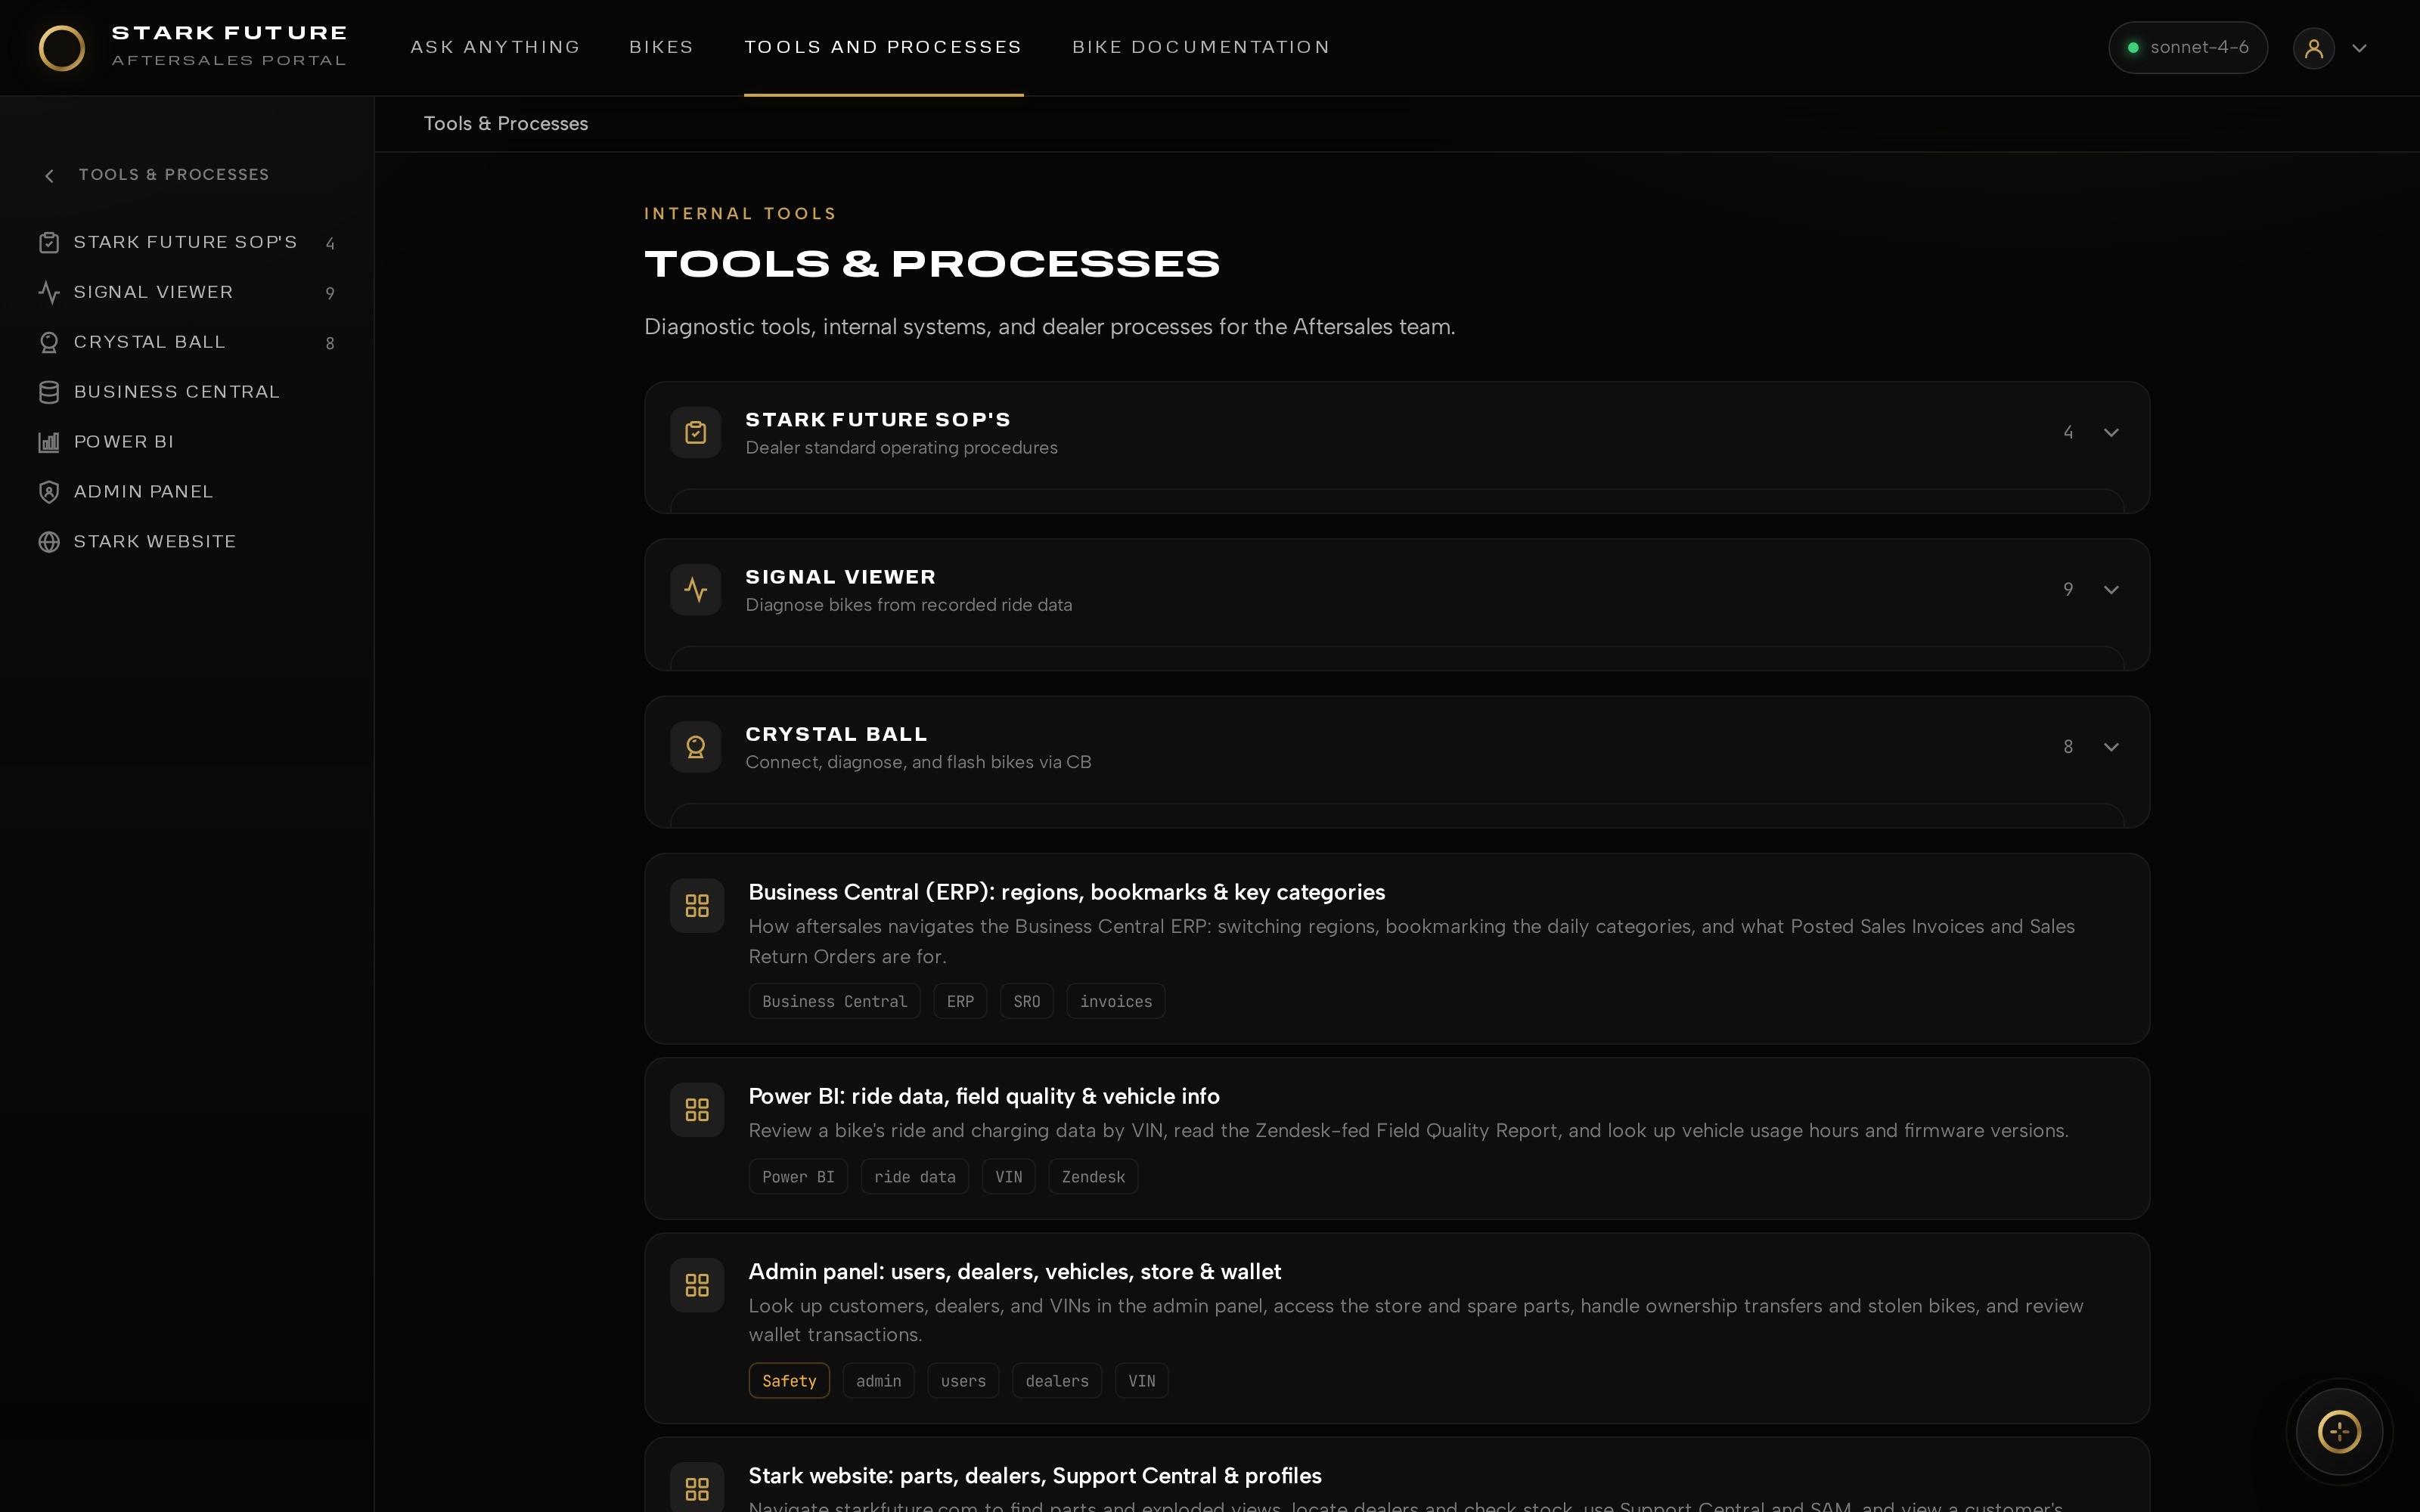The height and width of the screenshot is (1512, 2420).
Task: Select Power BI in the sidebar
Action: [187, 442]
